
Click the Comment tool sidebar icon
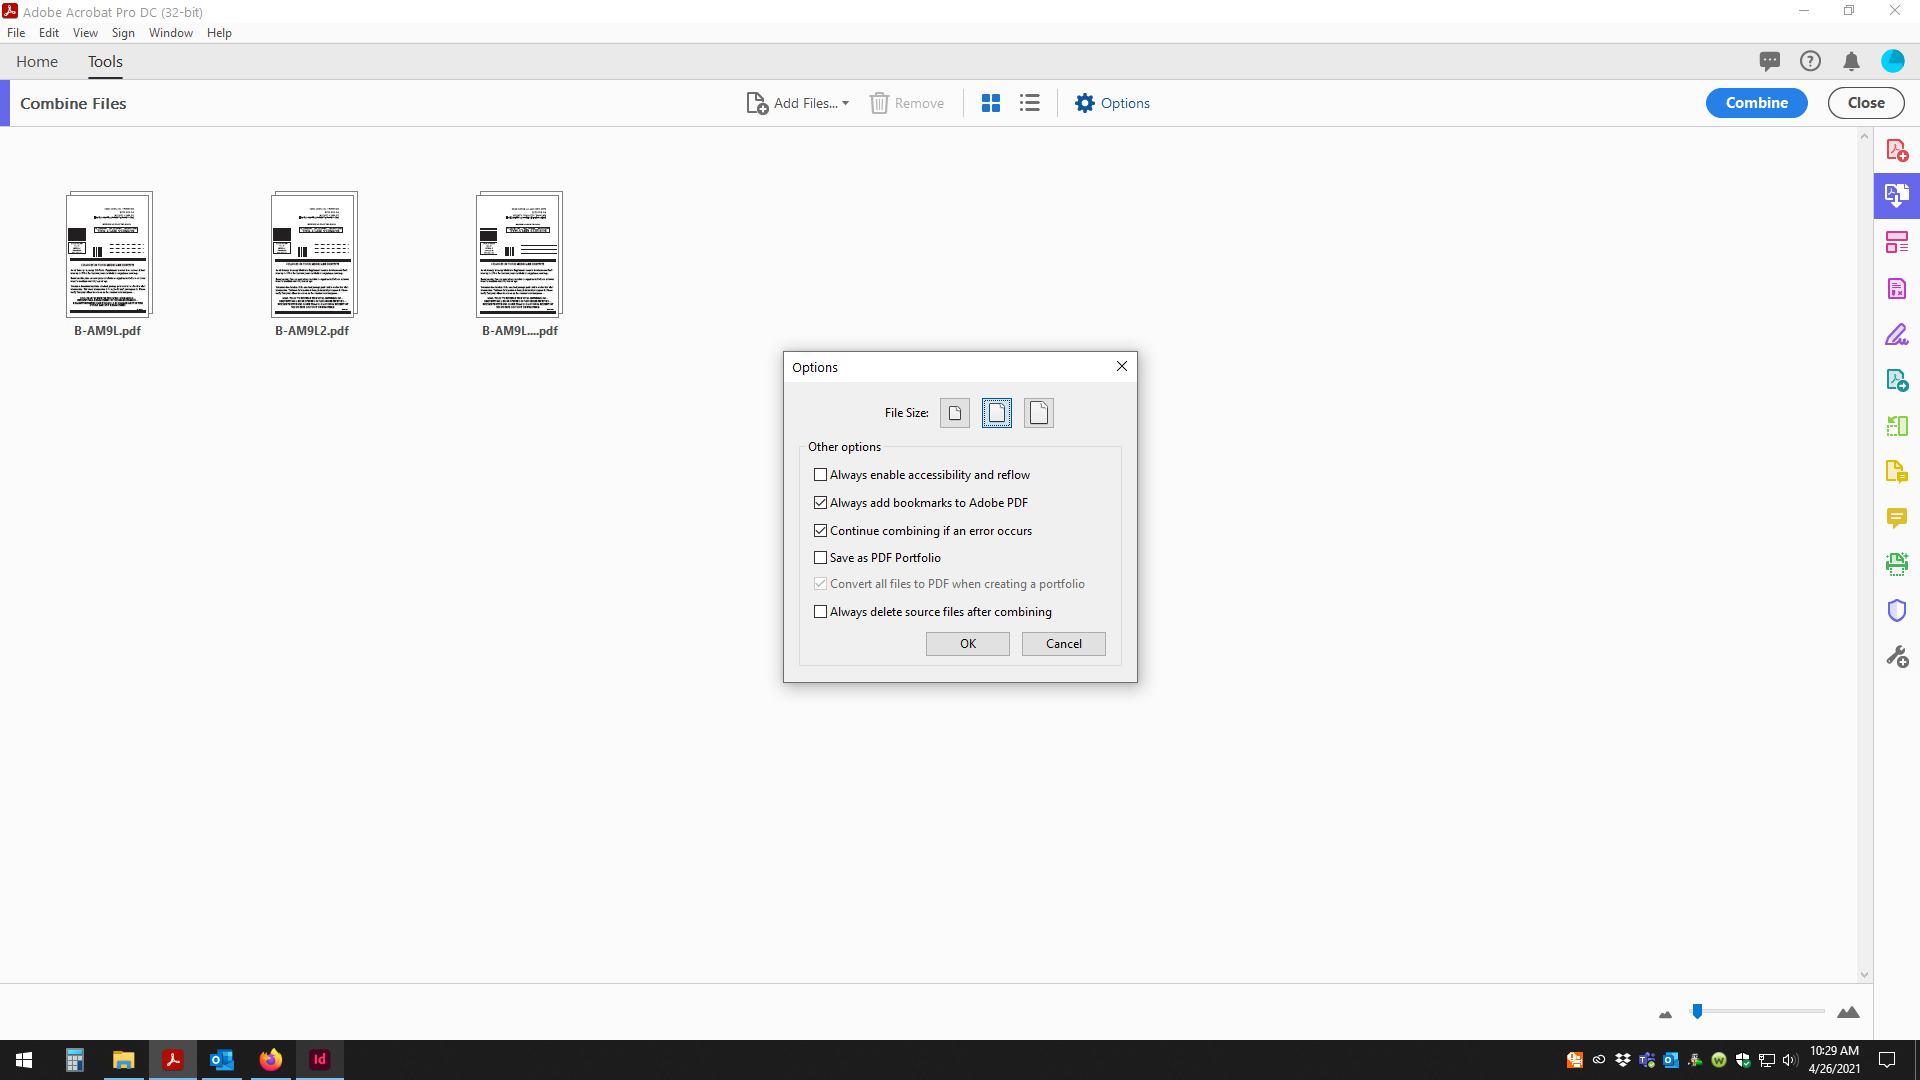pyautogui.click(x=1896, y=517)
